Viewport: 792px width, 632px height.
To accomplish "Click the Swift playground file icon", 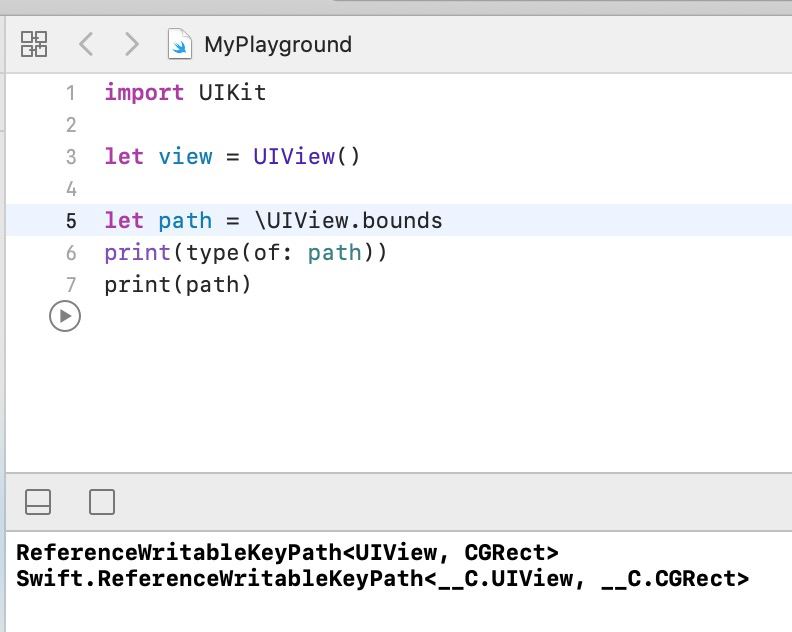I will tap(180, 44).
